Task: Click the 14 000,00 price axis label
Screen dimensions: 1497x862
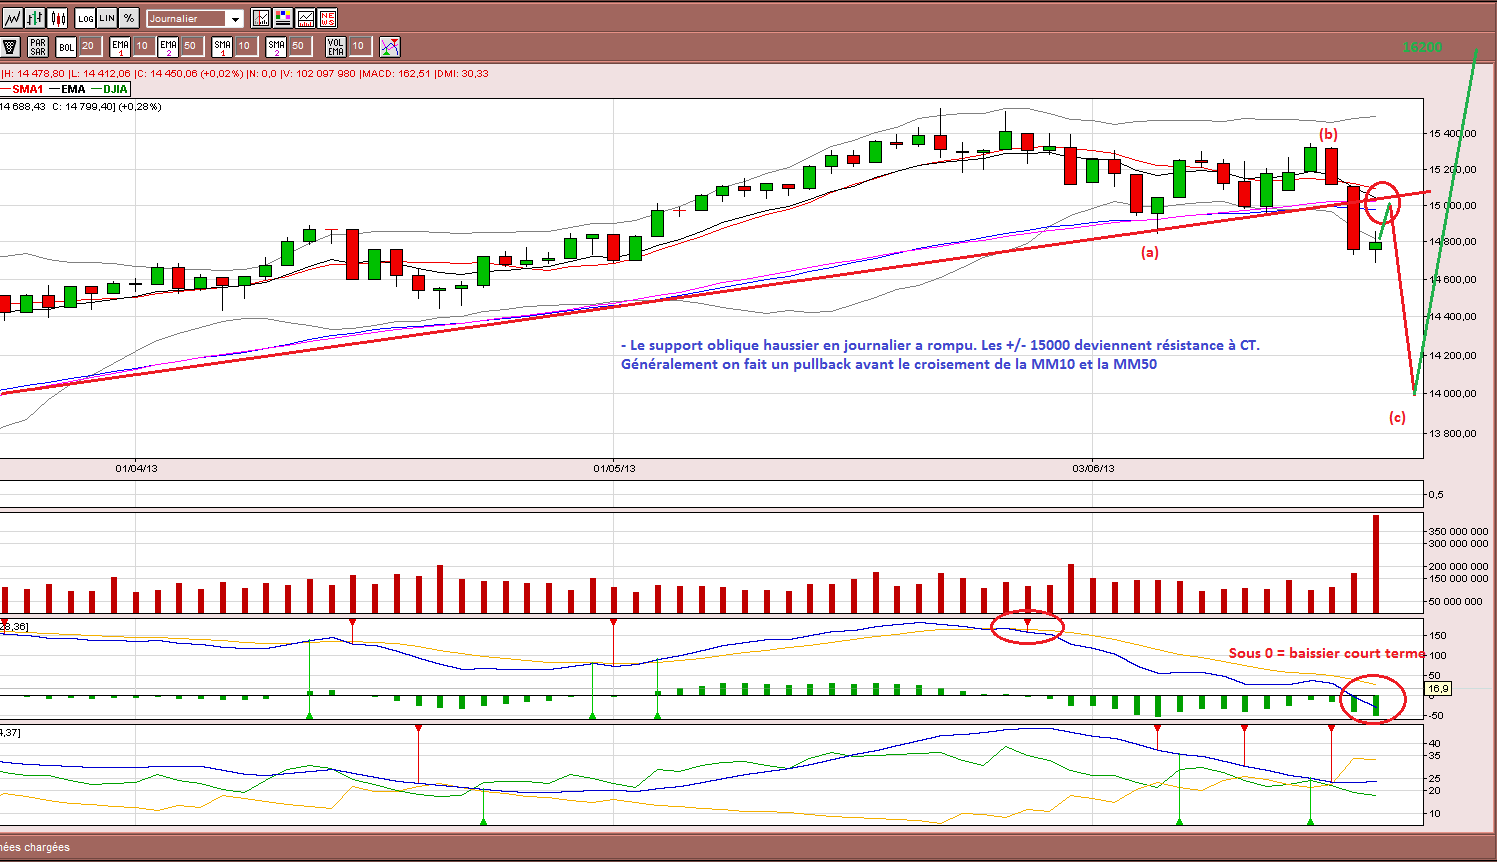Action: pyautogui.click(x=1452, y=394)
